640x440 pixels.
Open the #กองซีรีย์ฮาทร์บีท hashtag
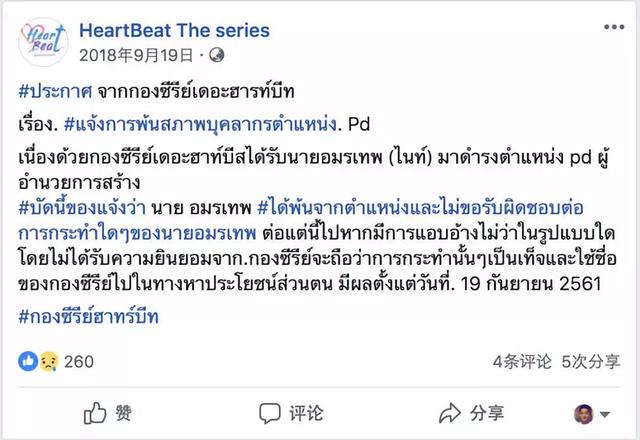click(x=88, y=316)
